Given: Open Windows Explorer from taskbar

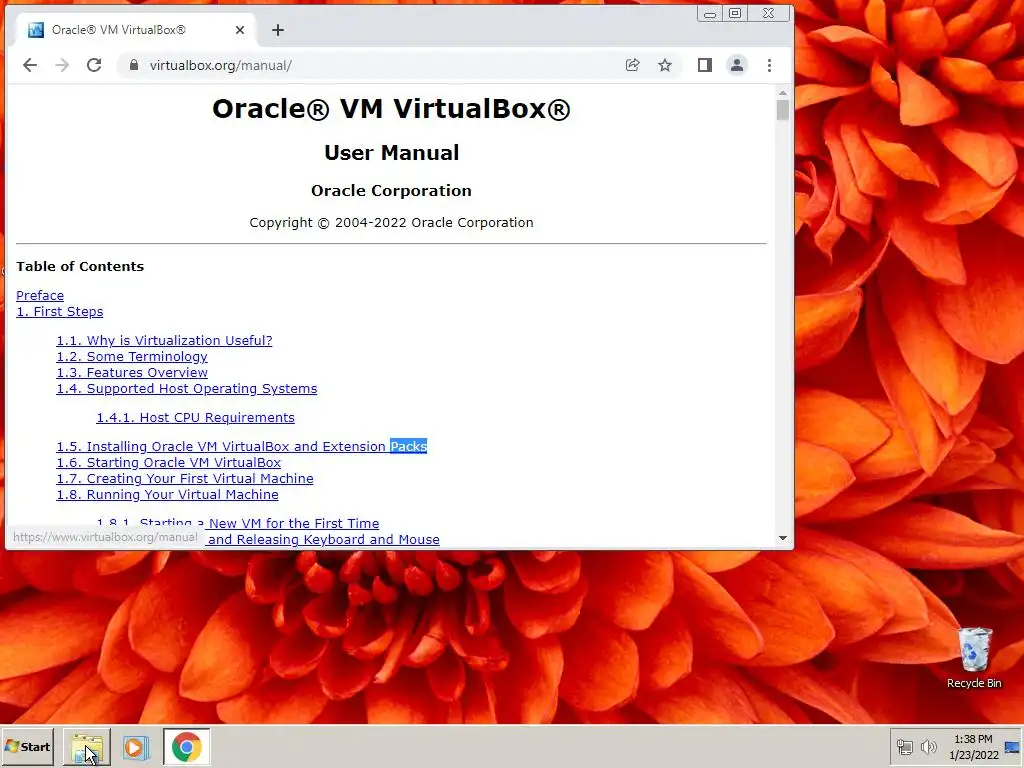Looking at the screenshot, I should pos(87,747).
